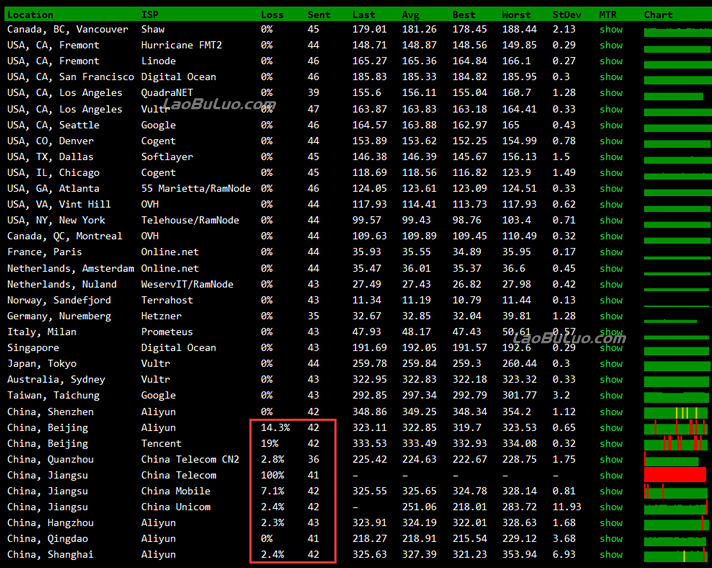Screen dimensions: 712x568
Task: Click the chart bar for Shanghai Aliyun
Action: 676,556
